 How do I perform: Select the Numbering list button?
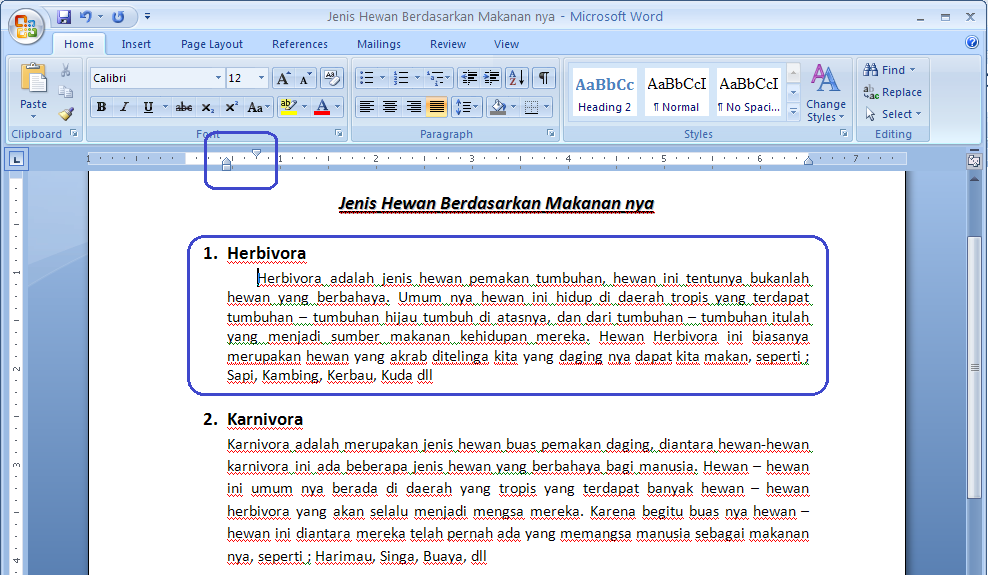(x=401, y=78)
